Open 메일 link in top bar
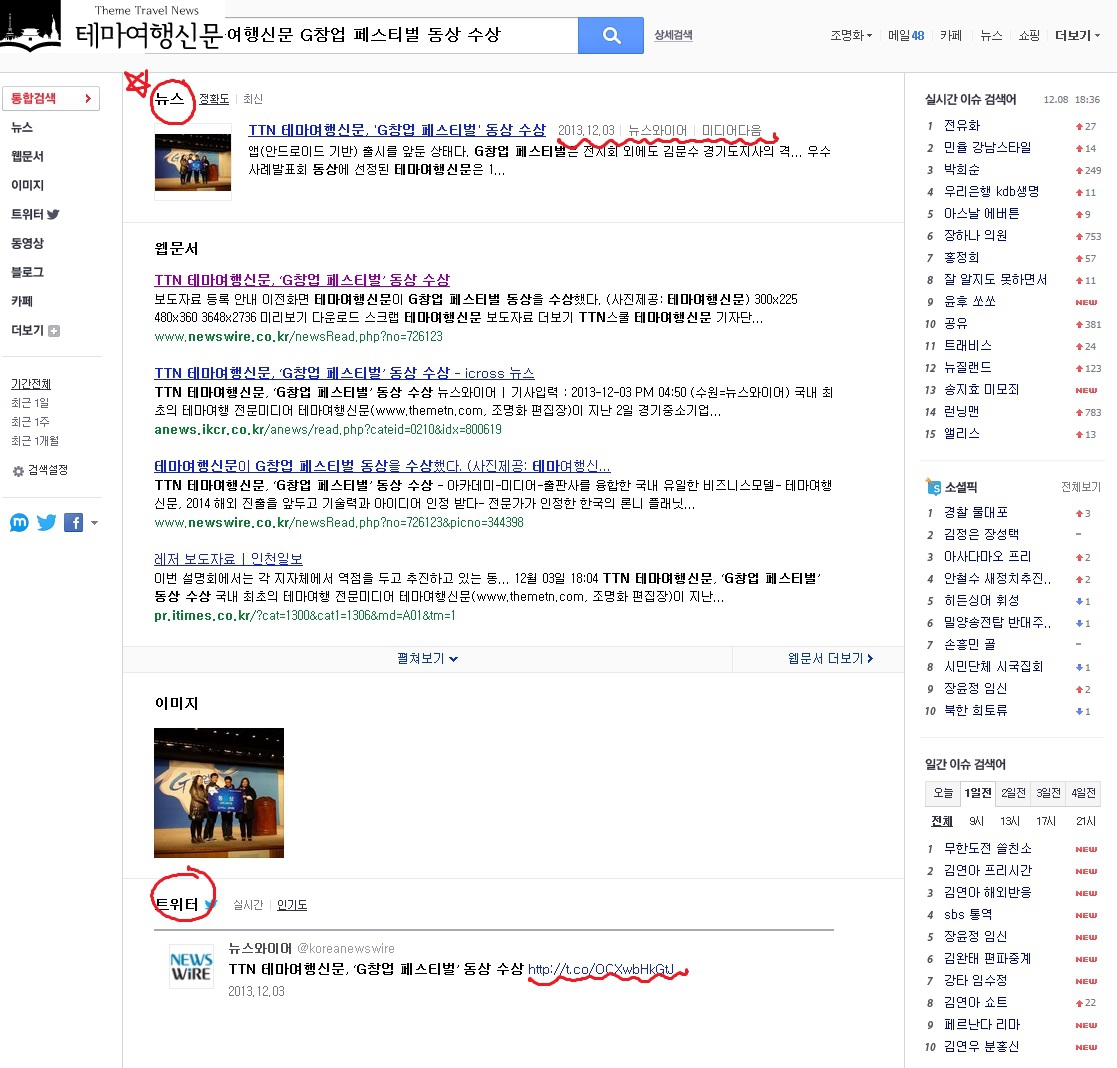1117x1068 pixels. [x=906, y=36]
